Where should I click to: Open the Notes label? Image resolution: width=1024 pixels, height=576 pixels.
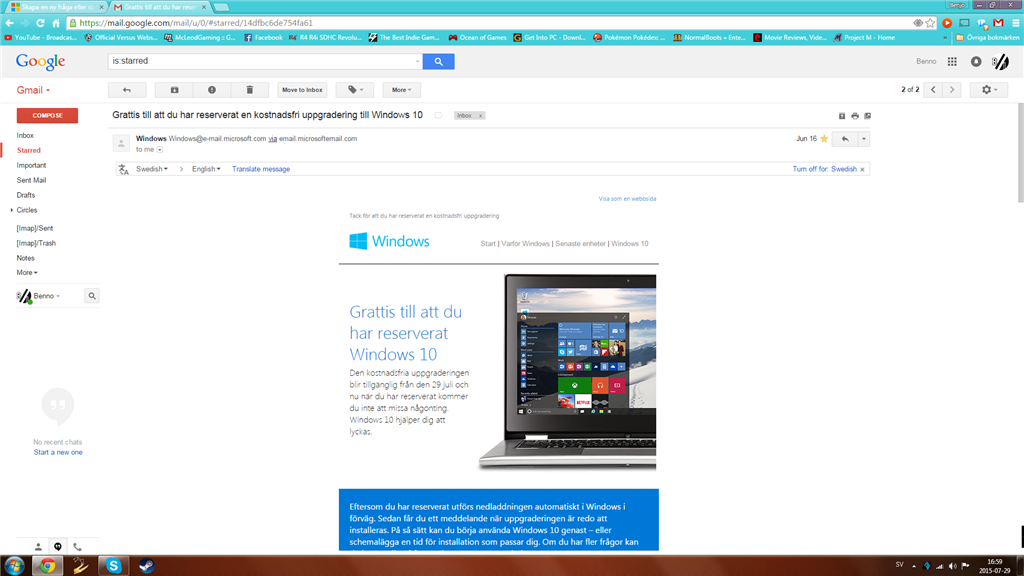[x=25, y=259]
